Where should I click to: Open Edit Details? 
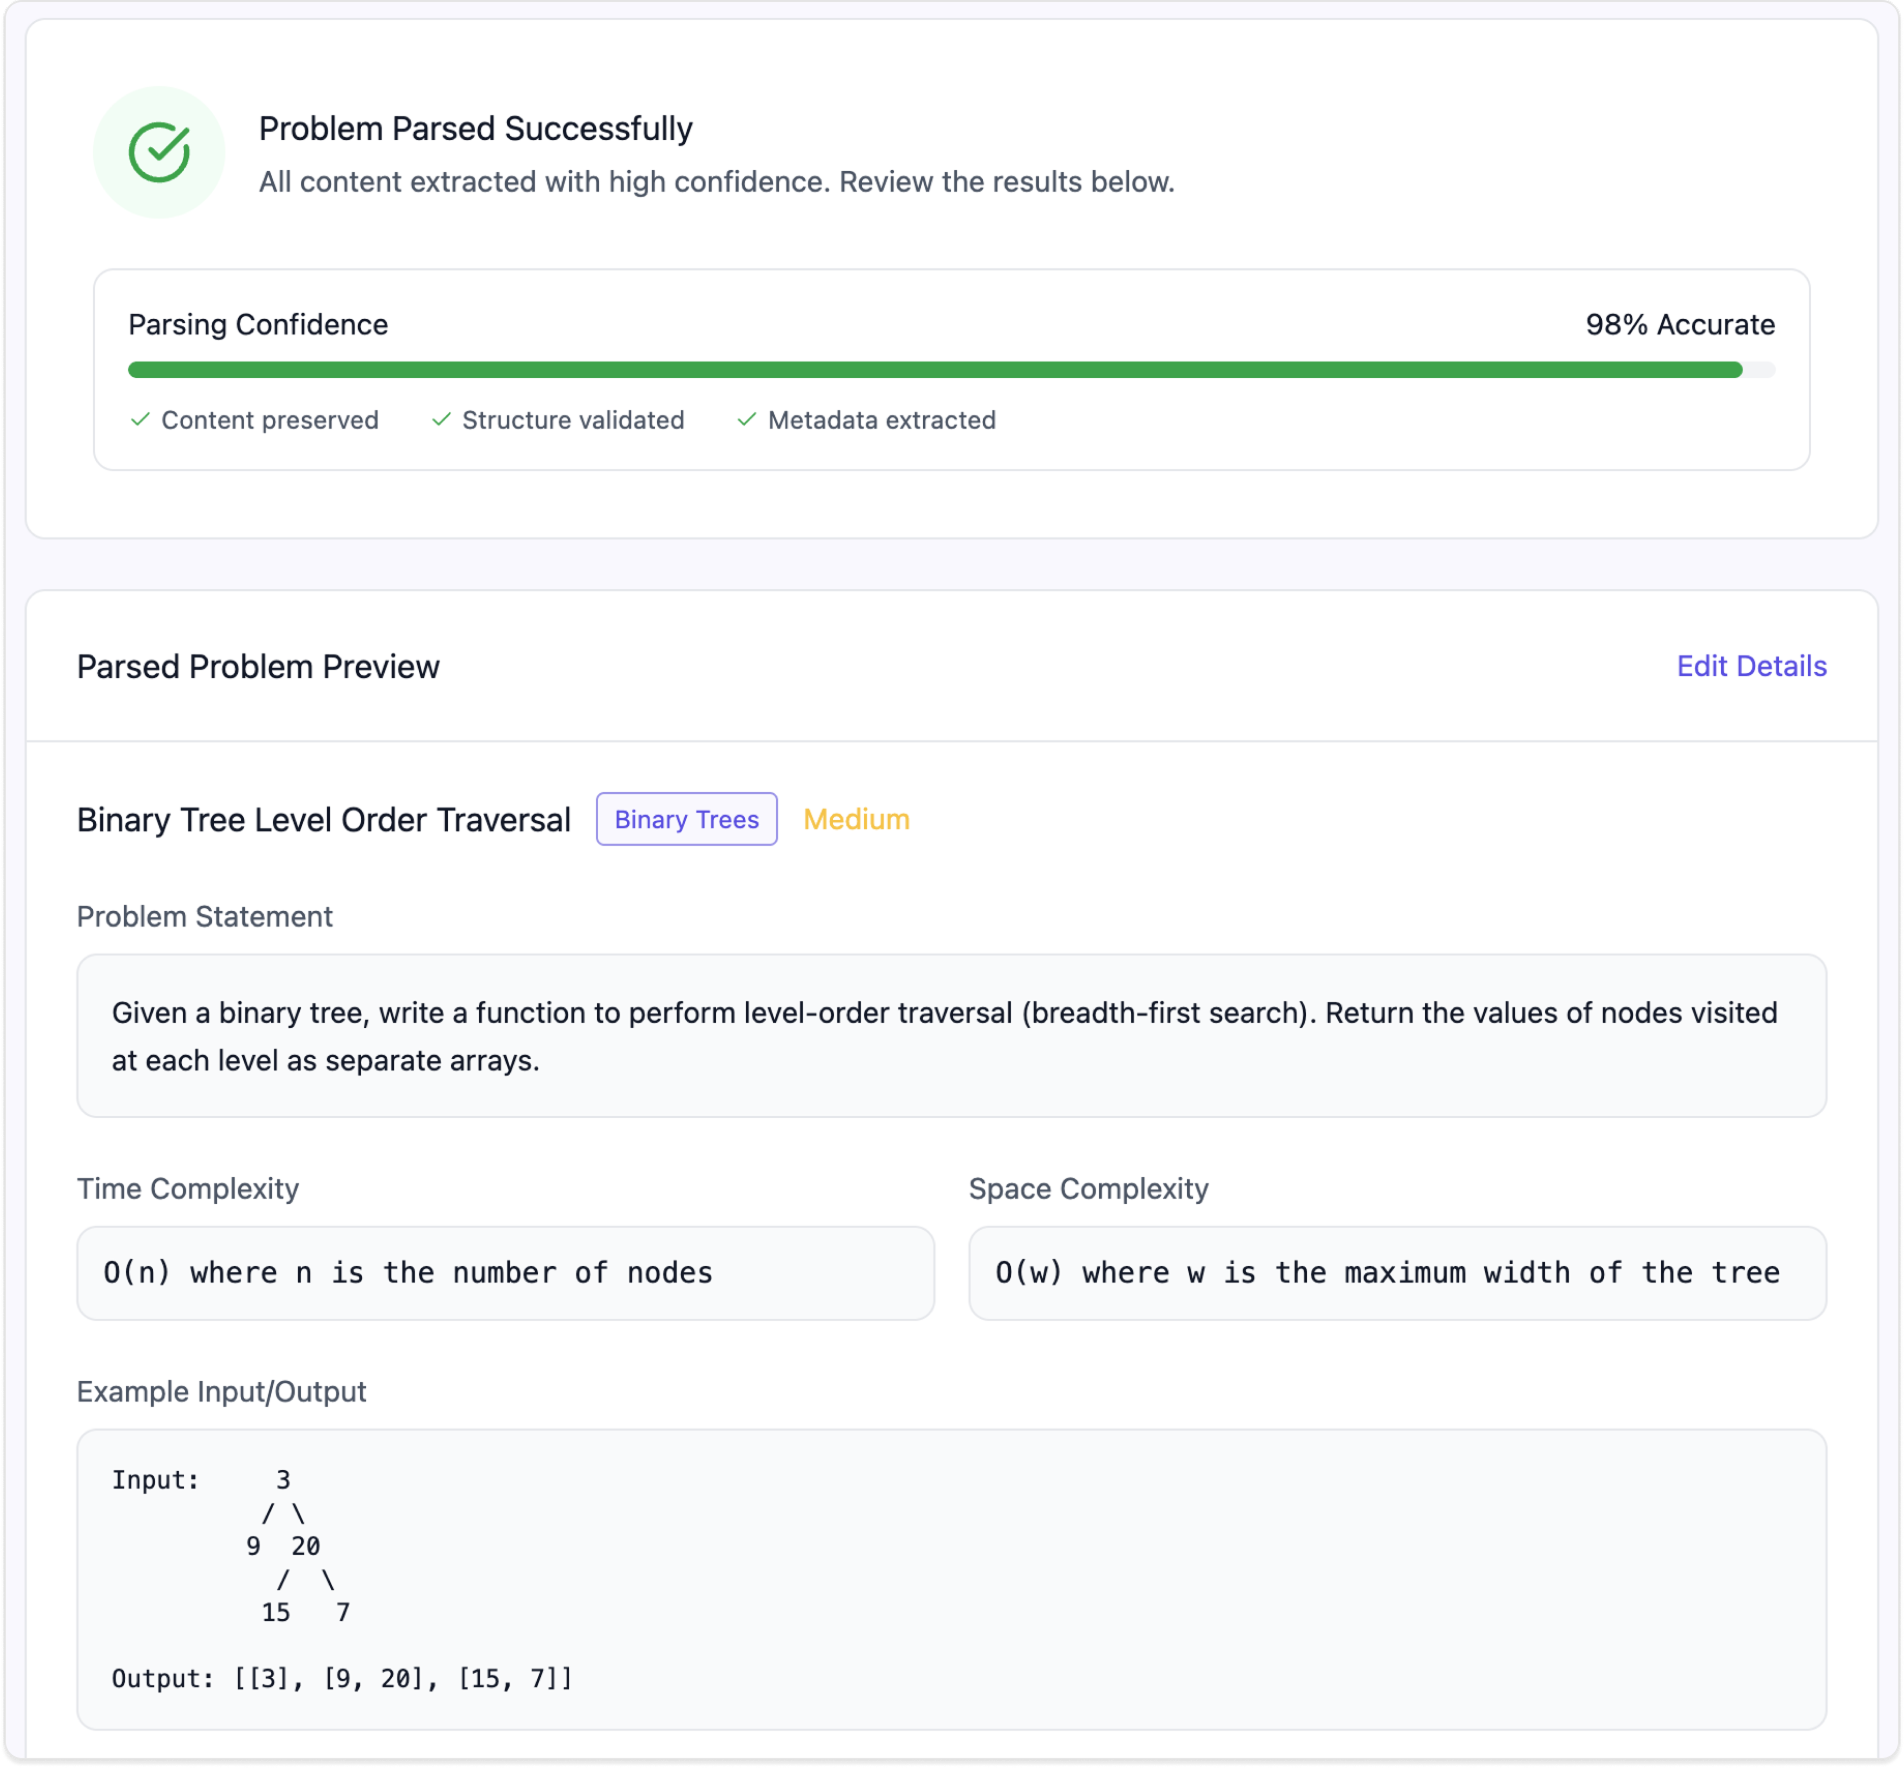tap(1752, 666)
